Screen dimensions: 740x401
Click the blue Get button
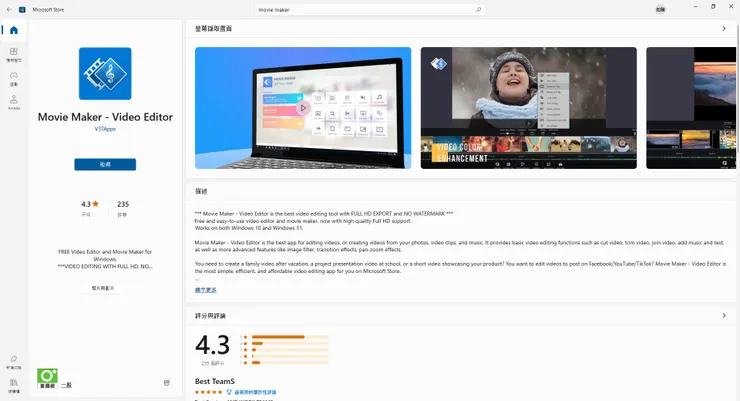[105, 164]
